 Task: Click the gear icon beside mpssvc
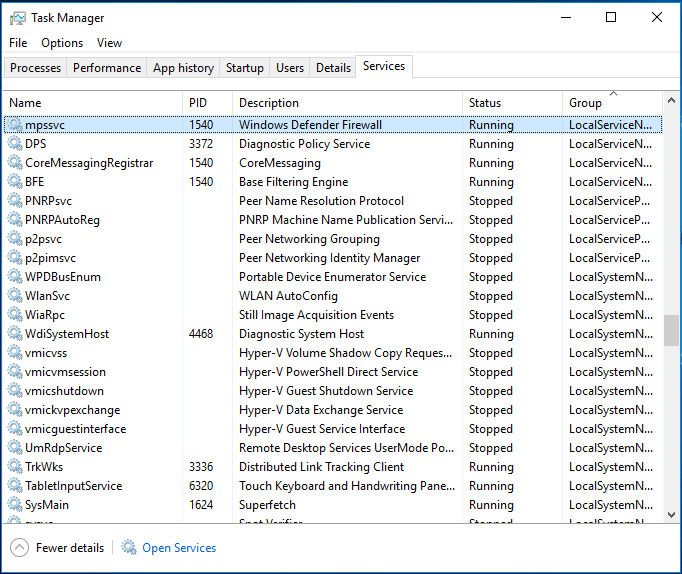pyautogui.click(x=15, y=125)
